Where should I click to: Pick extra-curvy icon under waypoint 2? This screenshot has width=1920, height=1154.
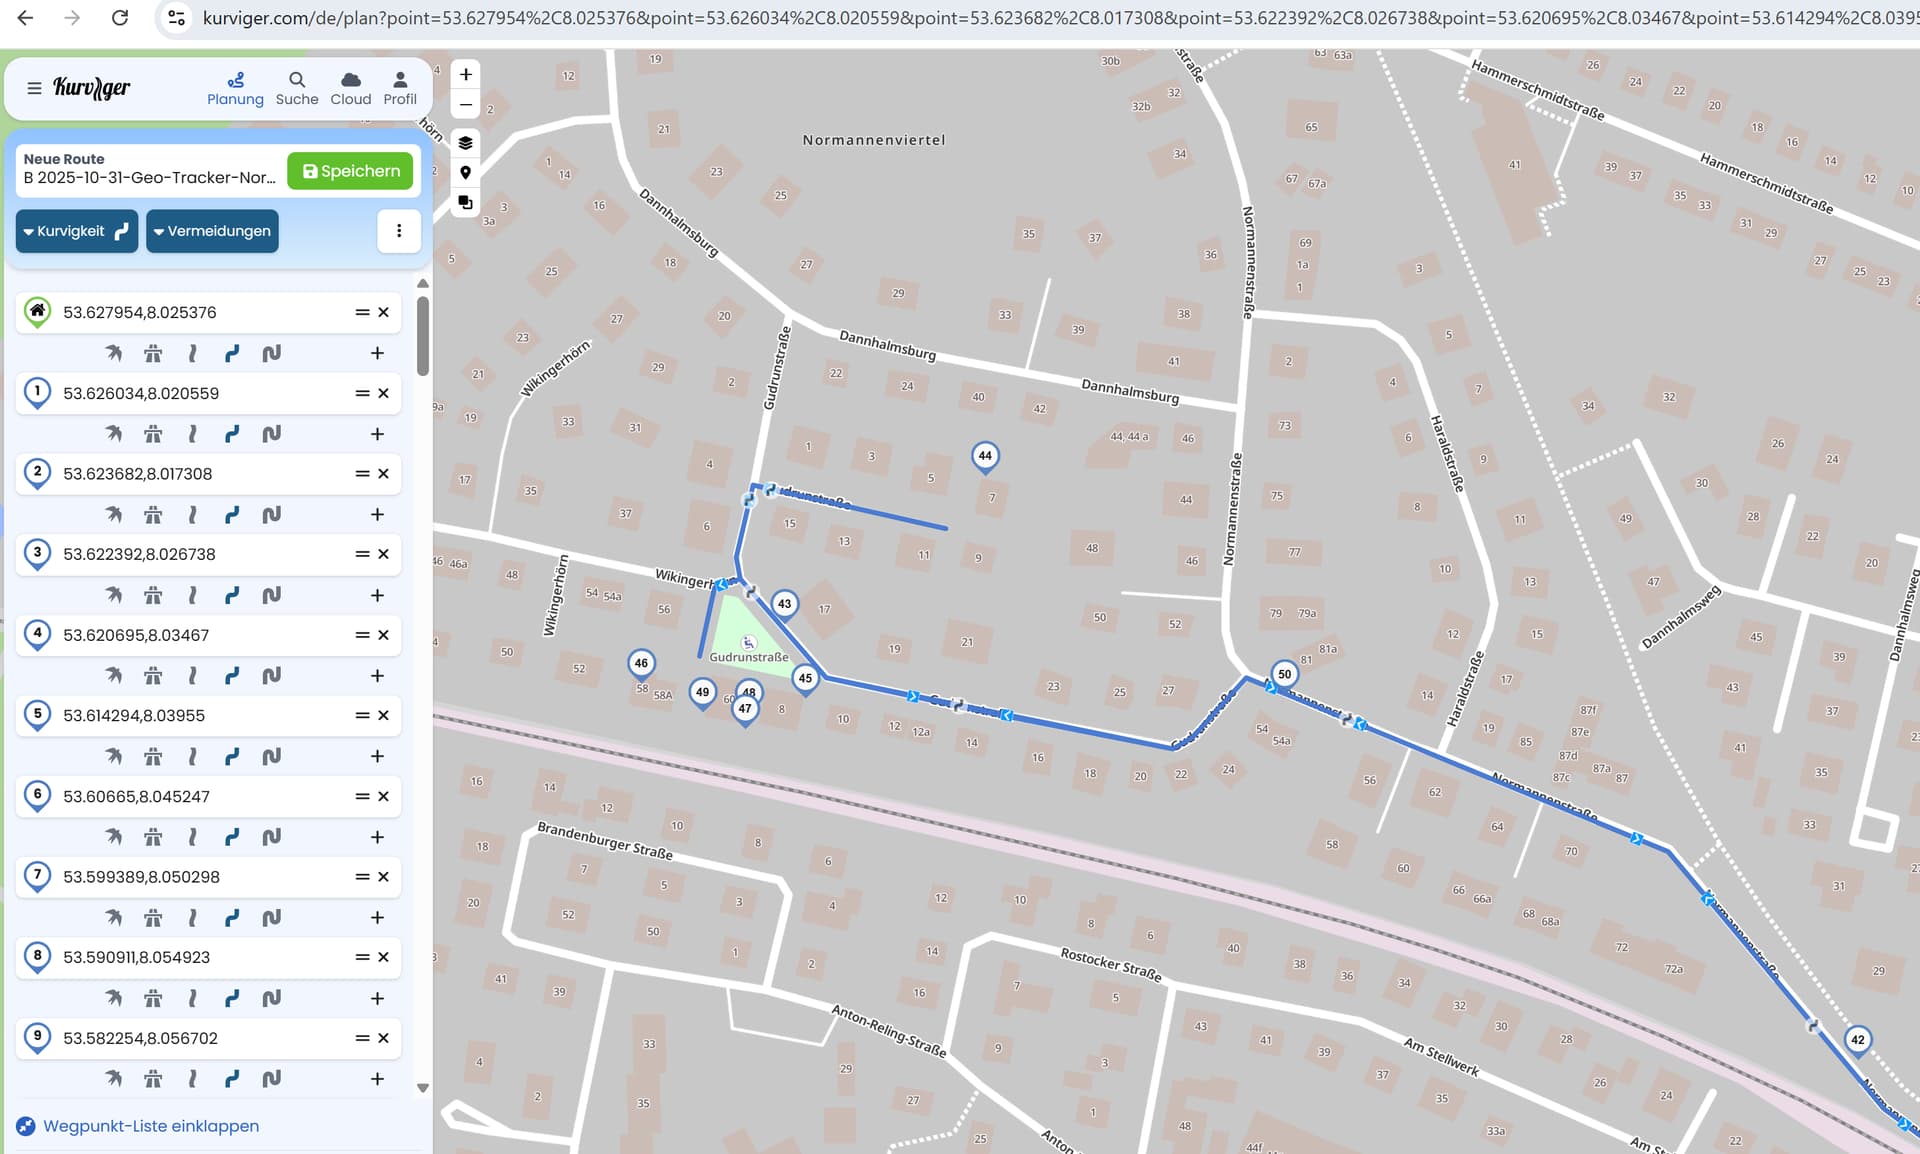(x=271, y=514)
